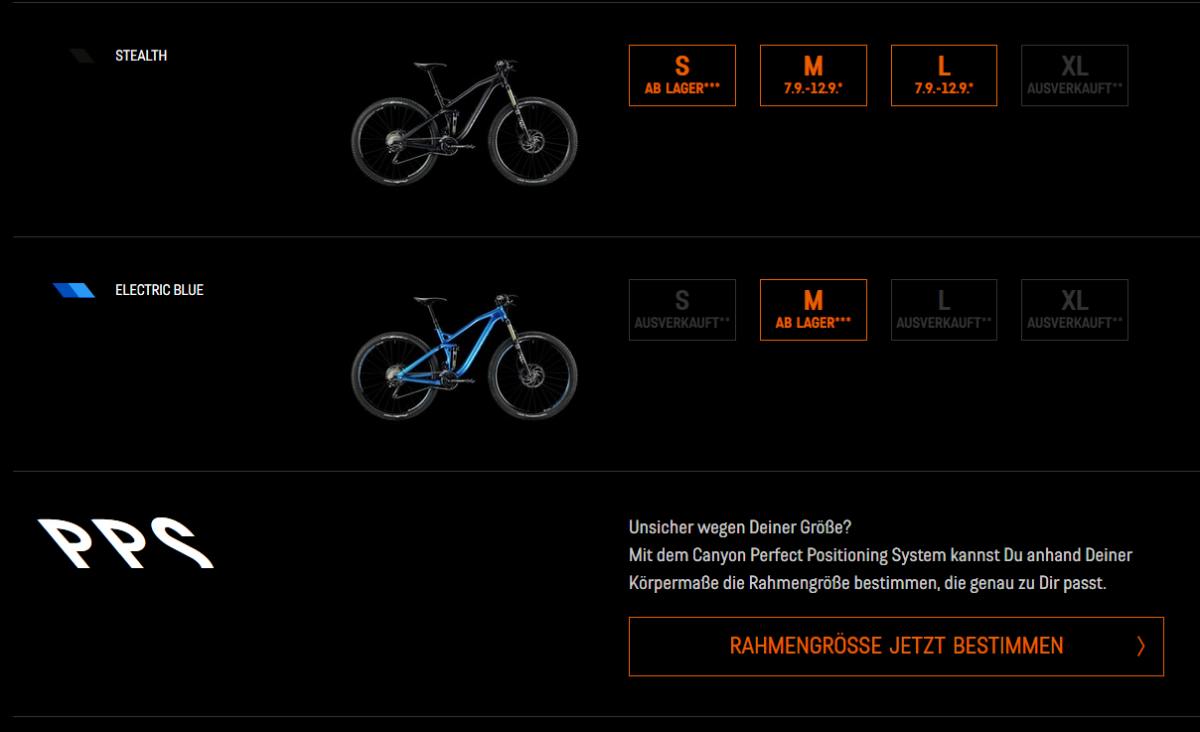Viewport: 1200px width, 732px height.
Task: Click the arrow chevron in the Rahmengrösse button
Action: pyautogui.click(x=1141, y=647)
